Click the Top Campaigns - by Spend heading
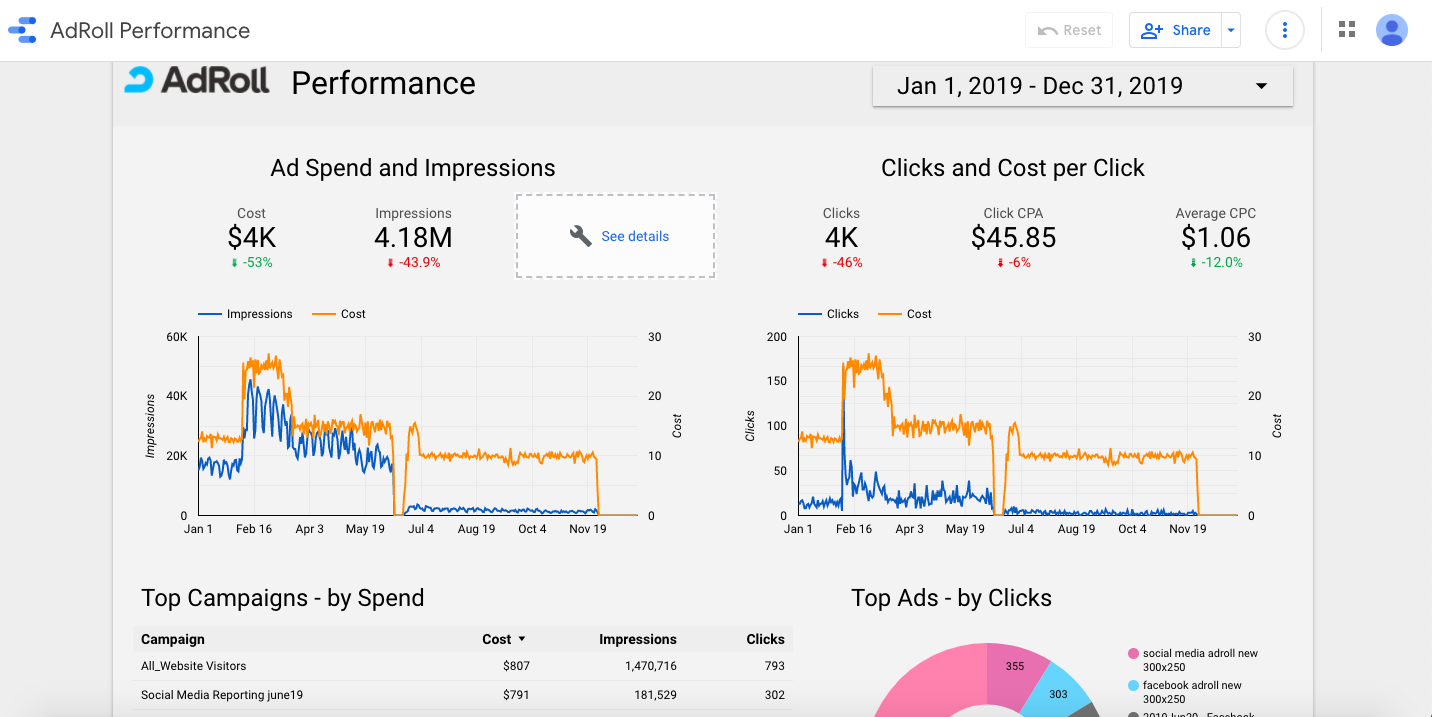Screen dimensions: 1432x717 pyautogui.click(x=283, y=598)
